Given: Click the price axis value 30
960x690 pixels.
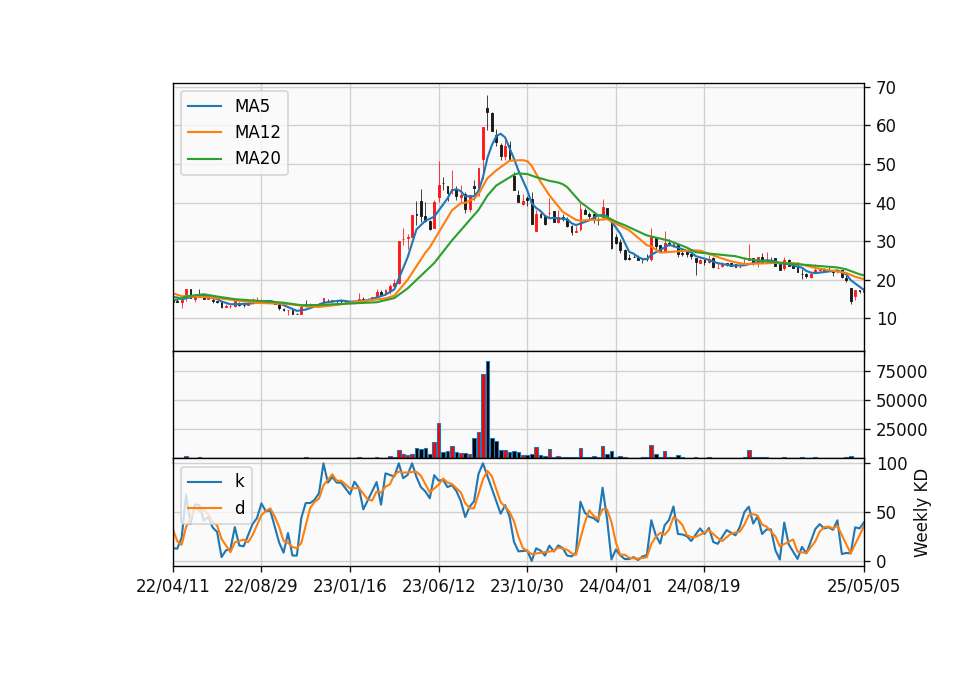Looking at the screenshot, I should (x=886, y=242).
